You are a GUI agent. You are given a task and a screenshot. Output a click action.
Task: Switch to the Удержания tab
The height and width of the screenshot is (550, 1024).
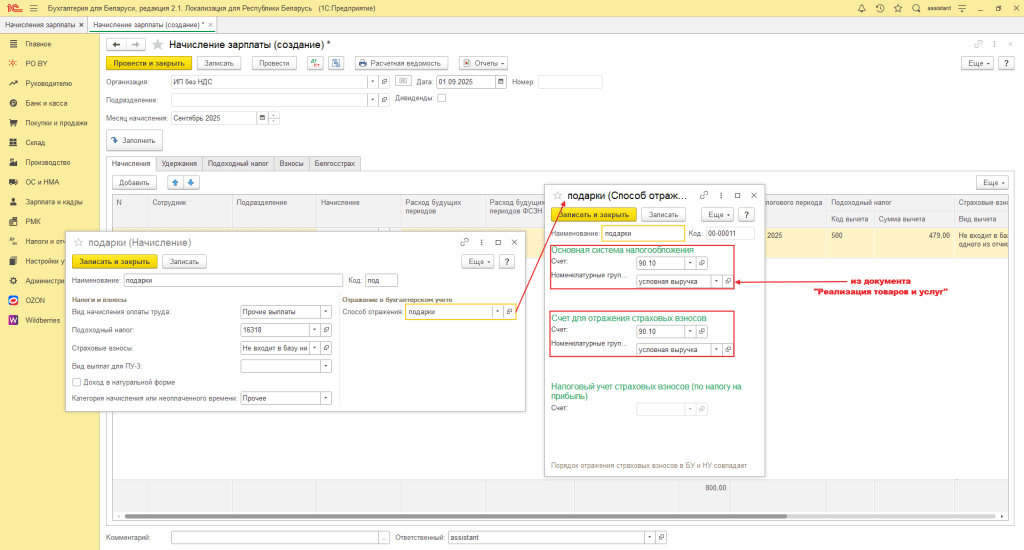click(179, 163)
